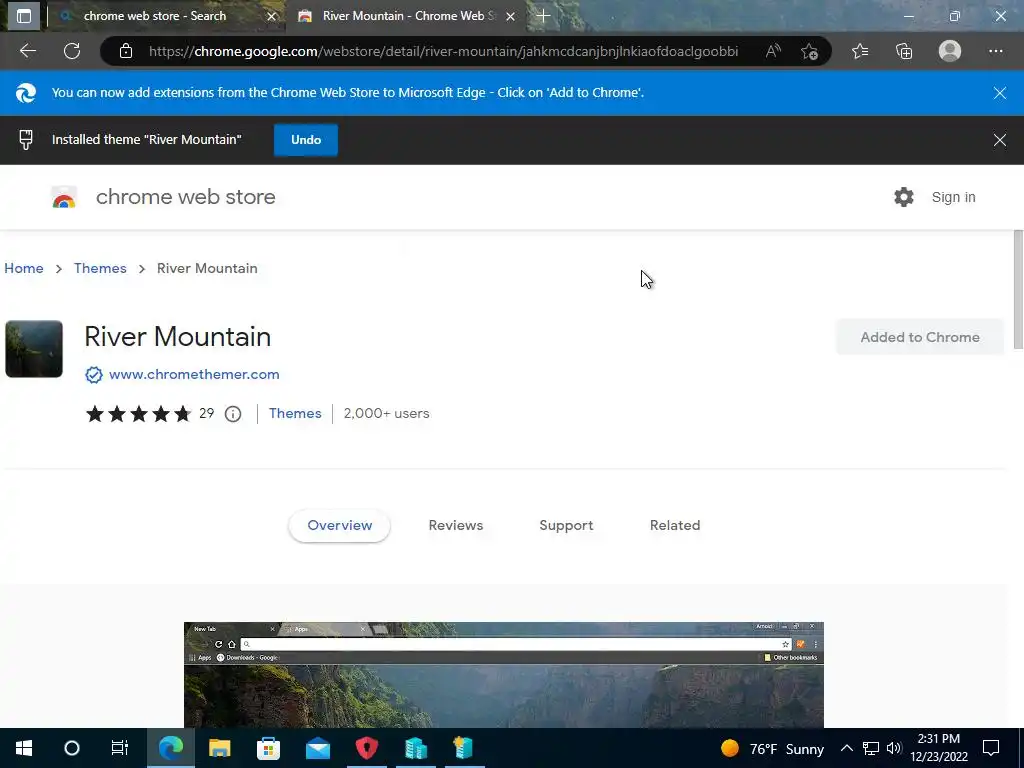
Task: Click the address bar URL field
Action: click(443, 51)
